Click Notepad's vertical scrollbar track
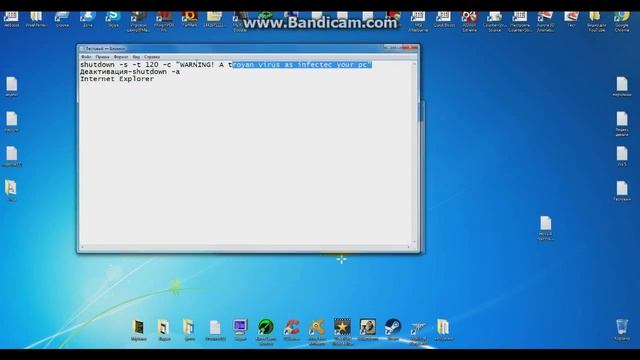Image resolution: width=640 pixels, height=360 pixels. click(x=414, y=152)
